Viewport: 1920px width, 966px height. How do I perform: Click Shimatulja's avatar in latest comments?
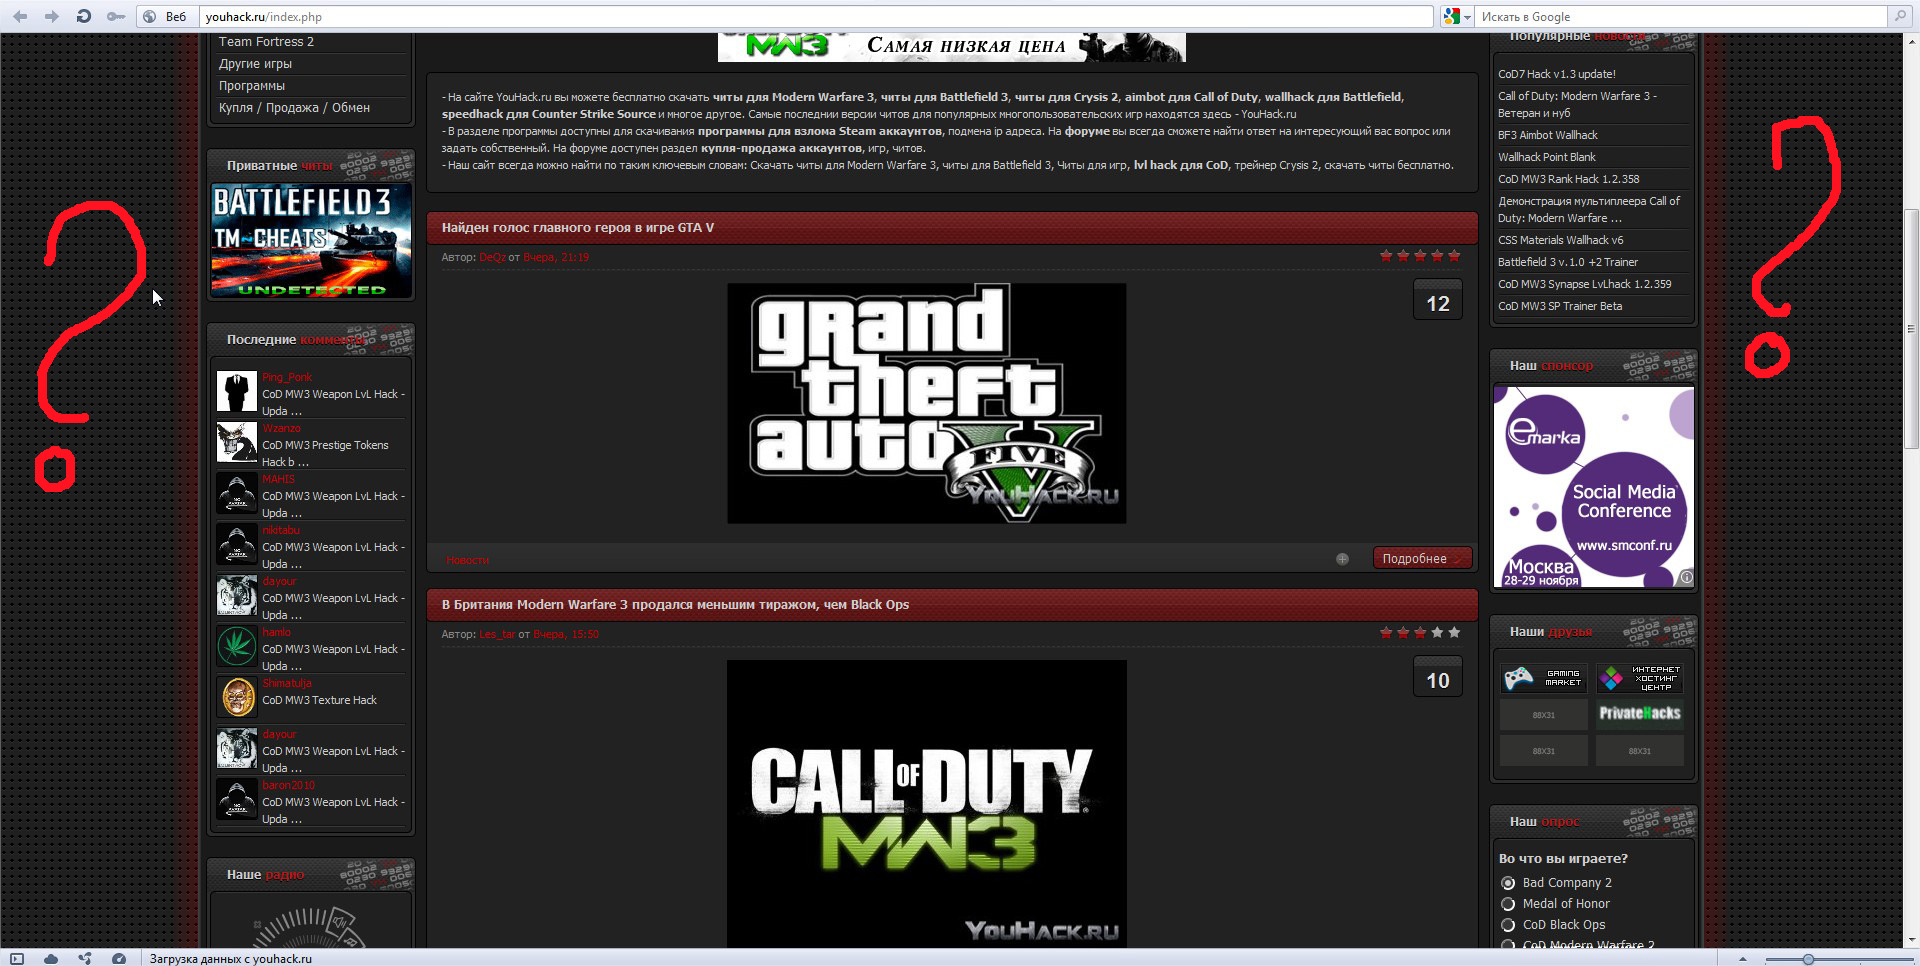point(237,697)
